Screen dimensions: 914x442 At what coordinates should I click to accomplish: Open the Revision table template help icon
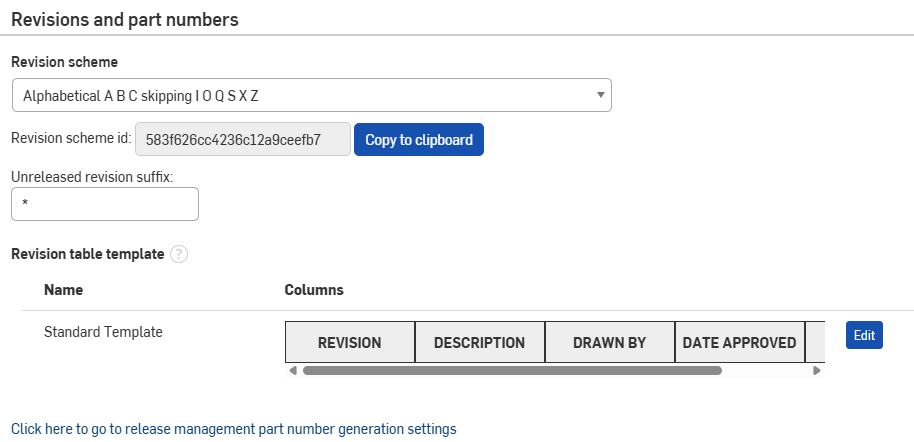179,254
